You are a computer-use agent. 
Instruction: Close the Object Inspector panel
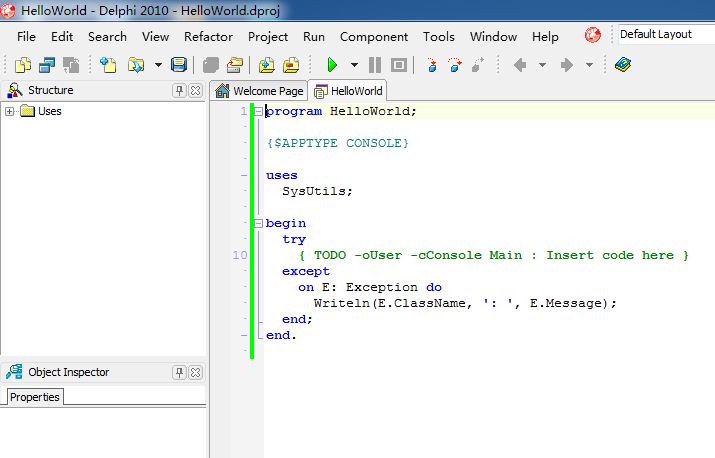[196, 372]
